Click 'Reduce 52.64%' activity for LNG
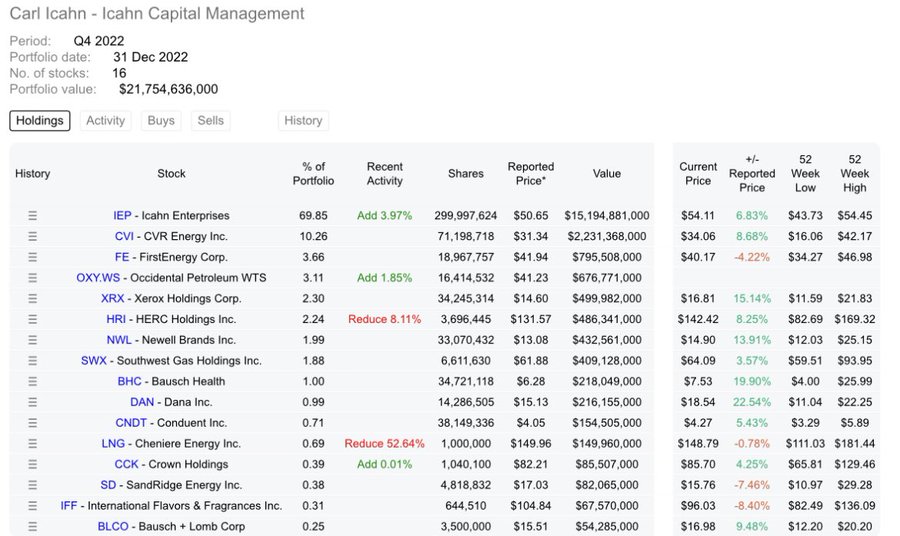900x536 pixels. pyautogui.click(x=385, y=444)
